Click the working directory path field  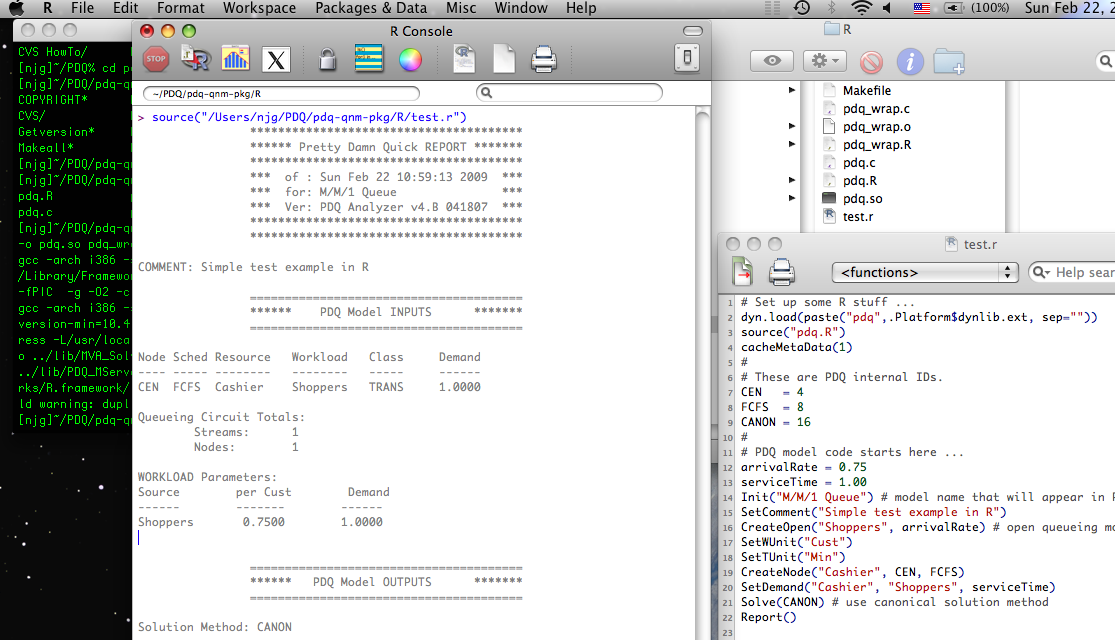(x=282, y=93)
